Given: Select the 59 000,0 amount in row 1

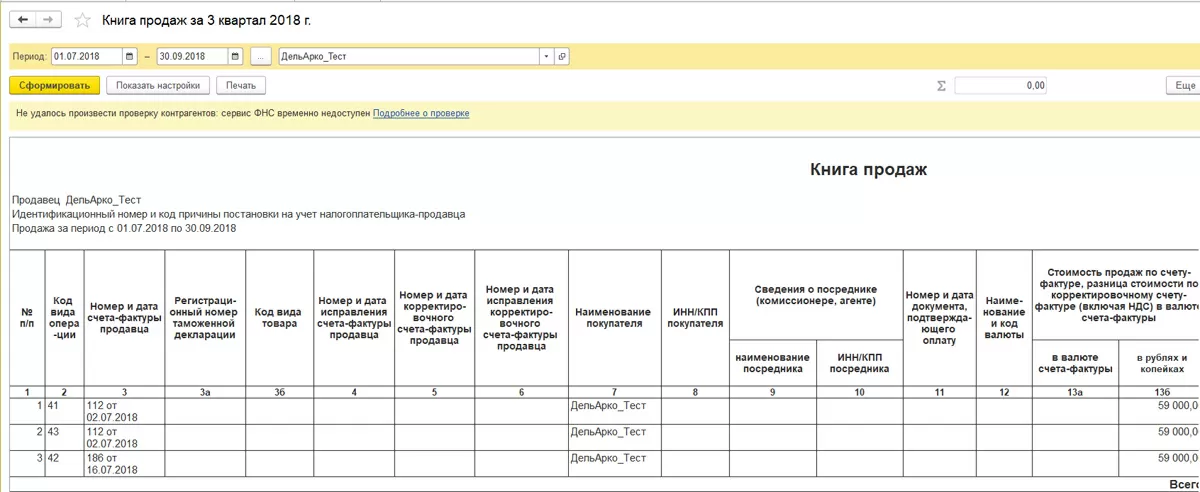Looking at the screenshot, I should point(1160,411).
